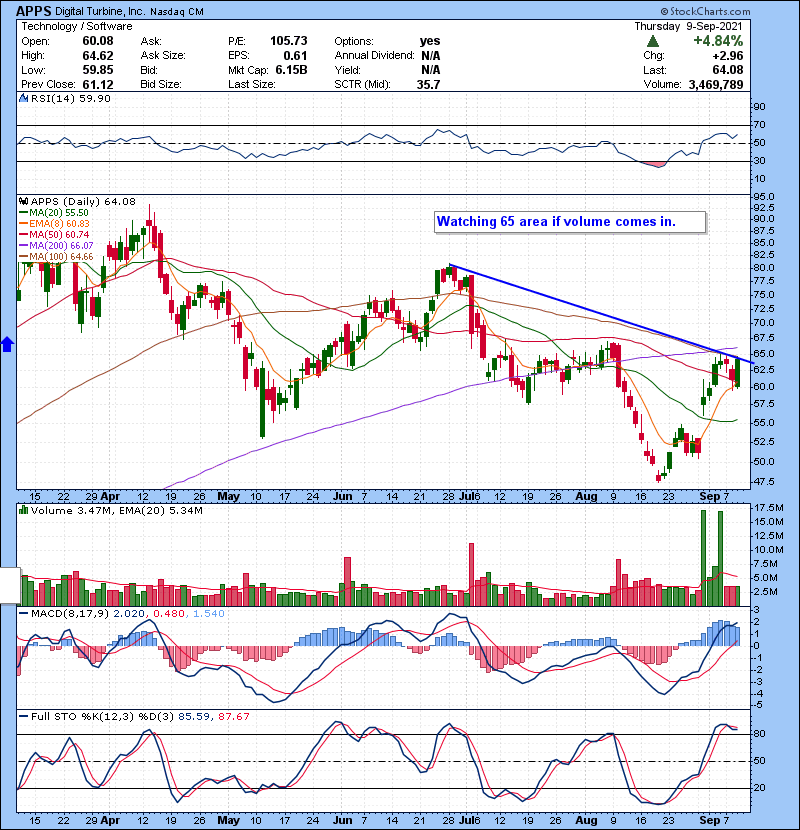This screenshot has width=800, height=830.
Task: Click the volume bars icon beside Volume label
Action: click(x=23, y=510)
